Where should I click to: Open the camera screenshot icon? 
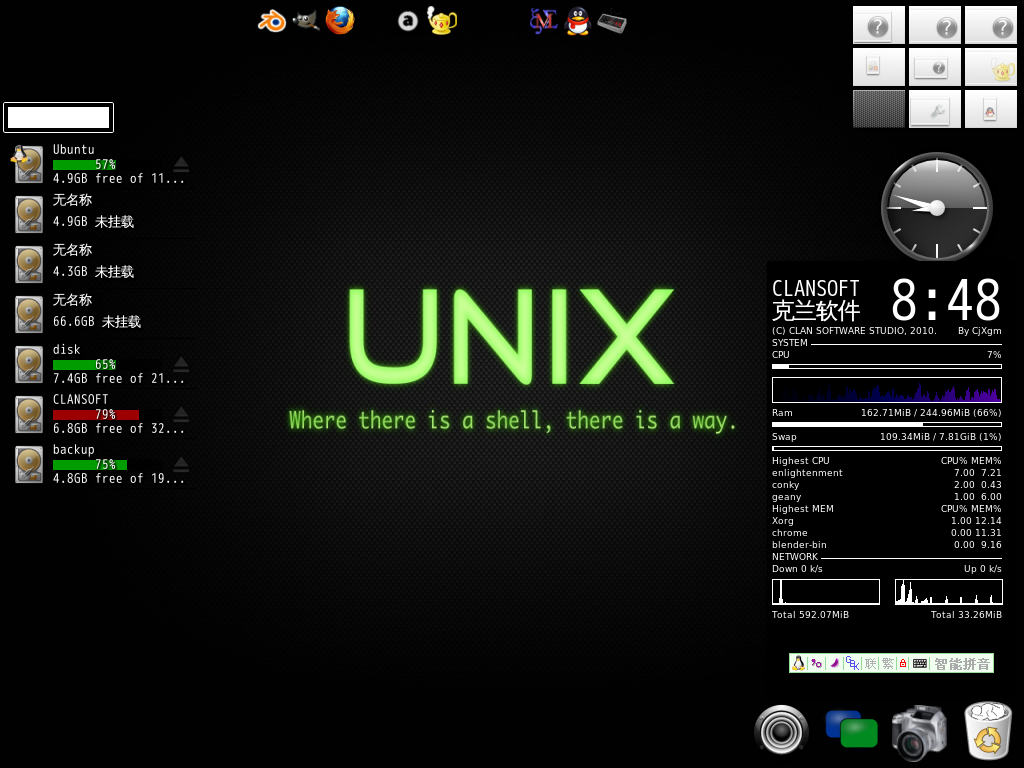click(920, 733)
